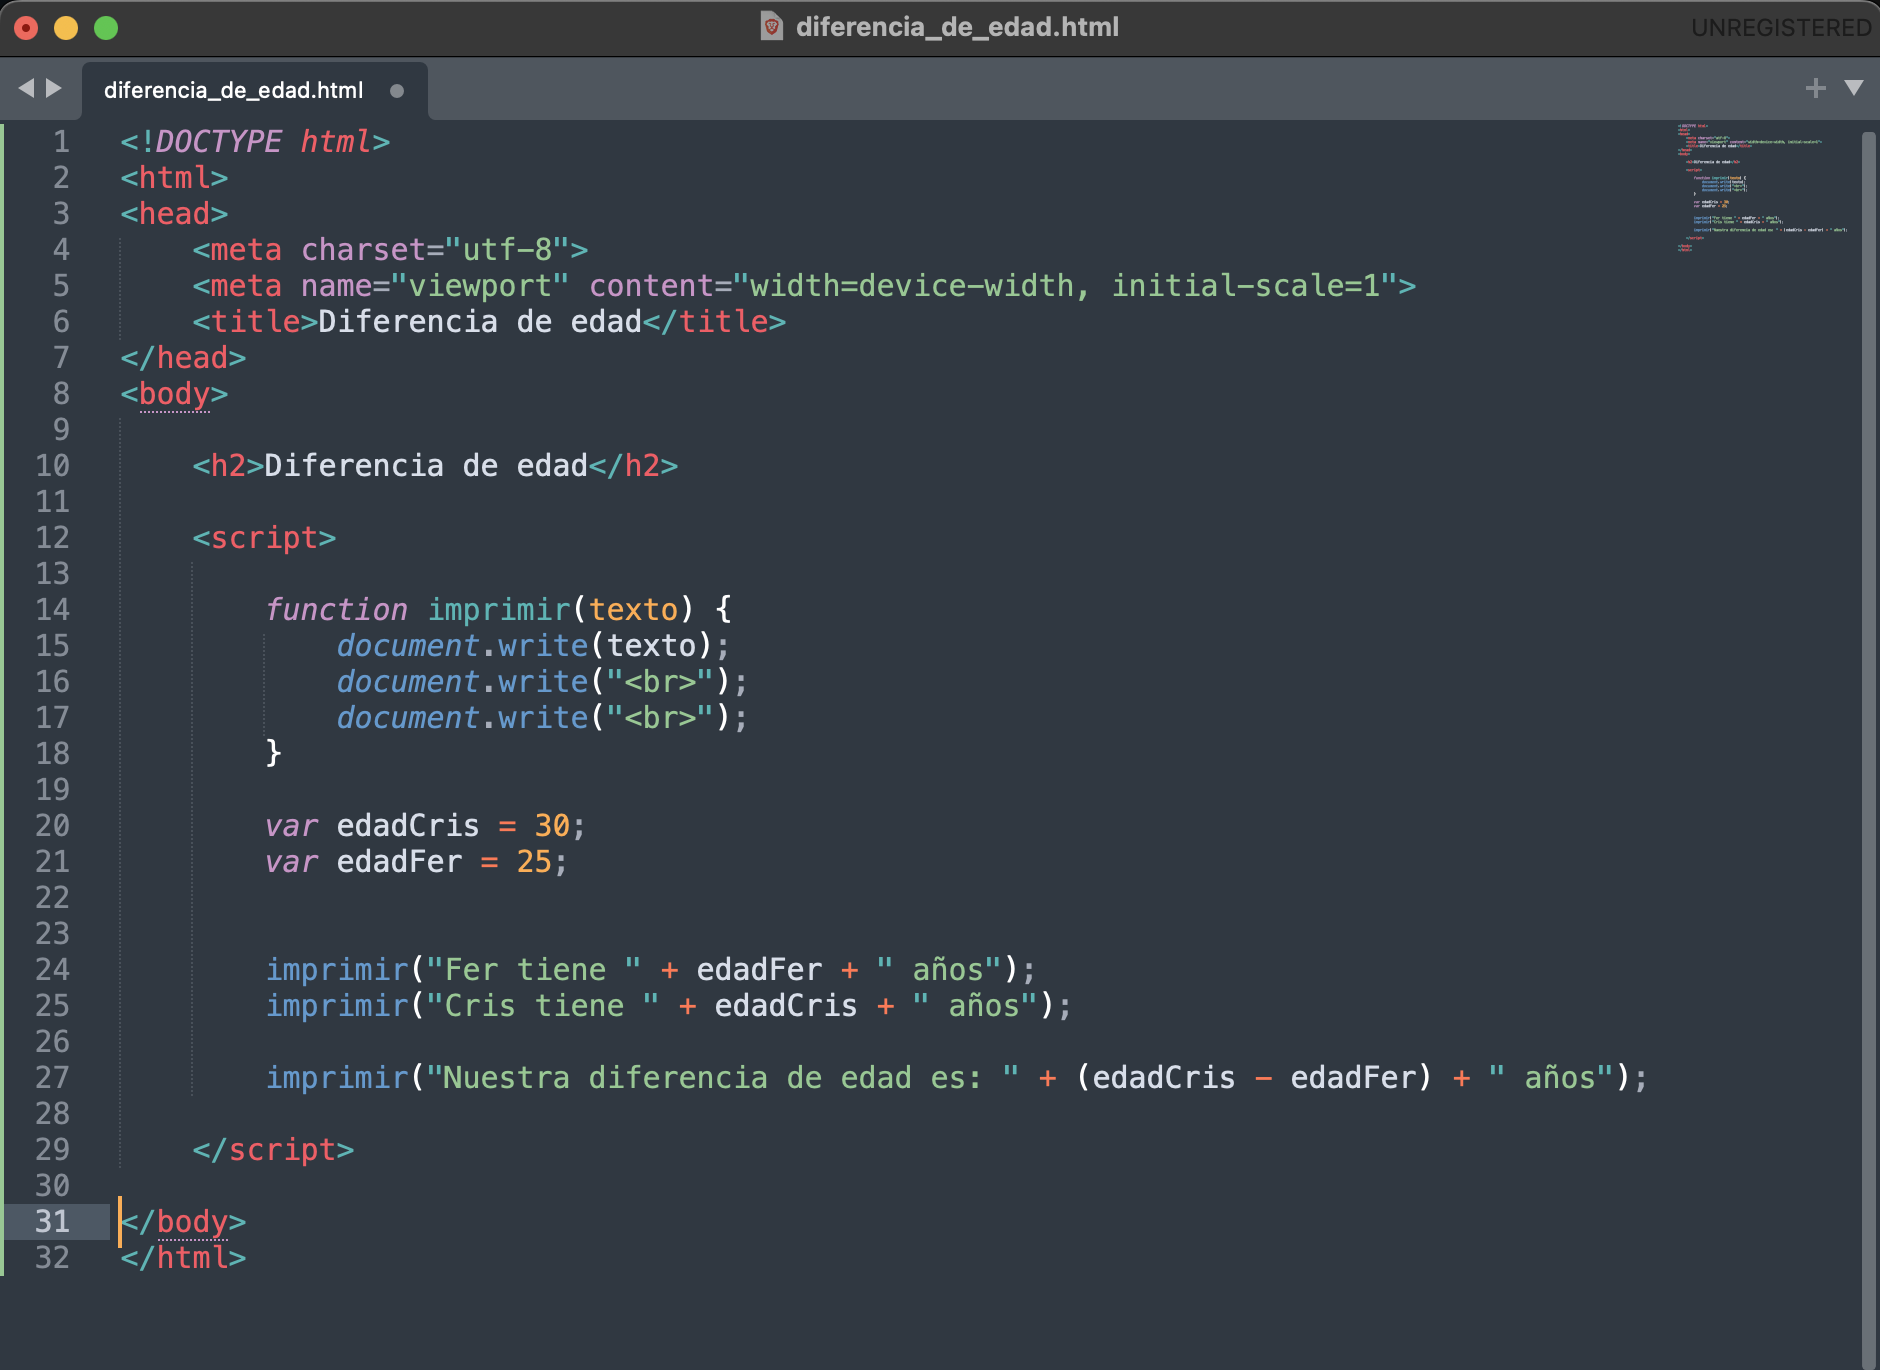
Task: Click the UNREGISTERED label in title bar
Action: [x=1781, y=27]
